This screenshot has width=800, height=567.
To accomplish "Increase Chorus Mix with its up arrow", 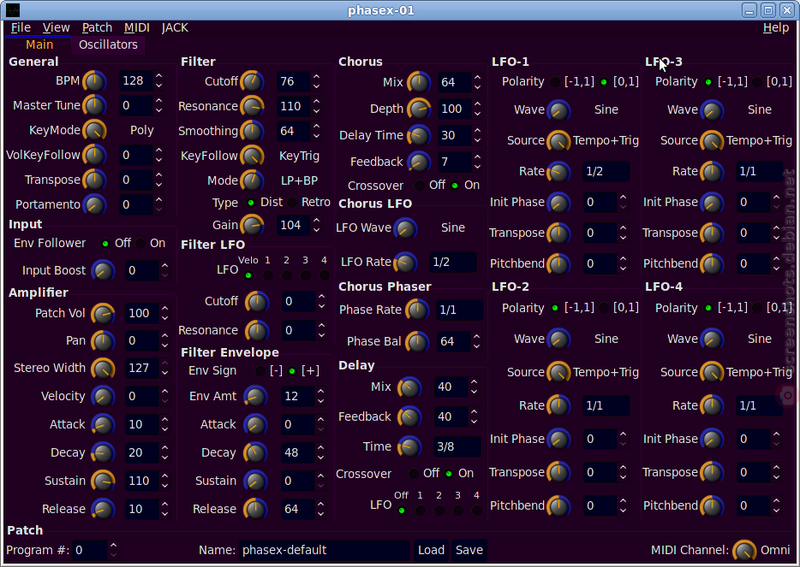I will tap(477, 78).
